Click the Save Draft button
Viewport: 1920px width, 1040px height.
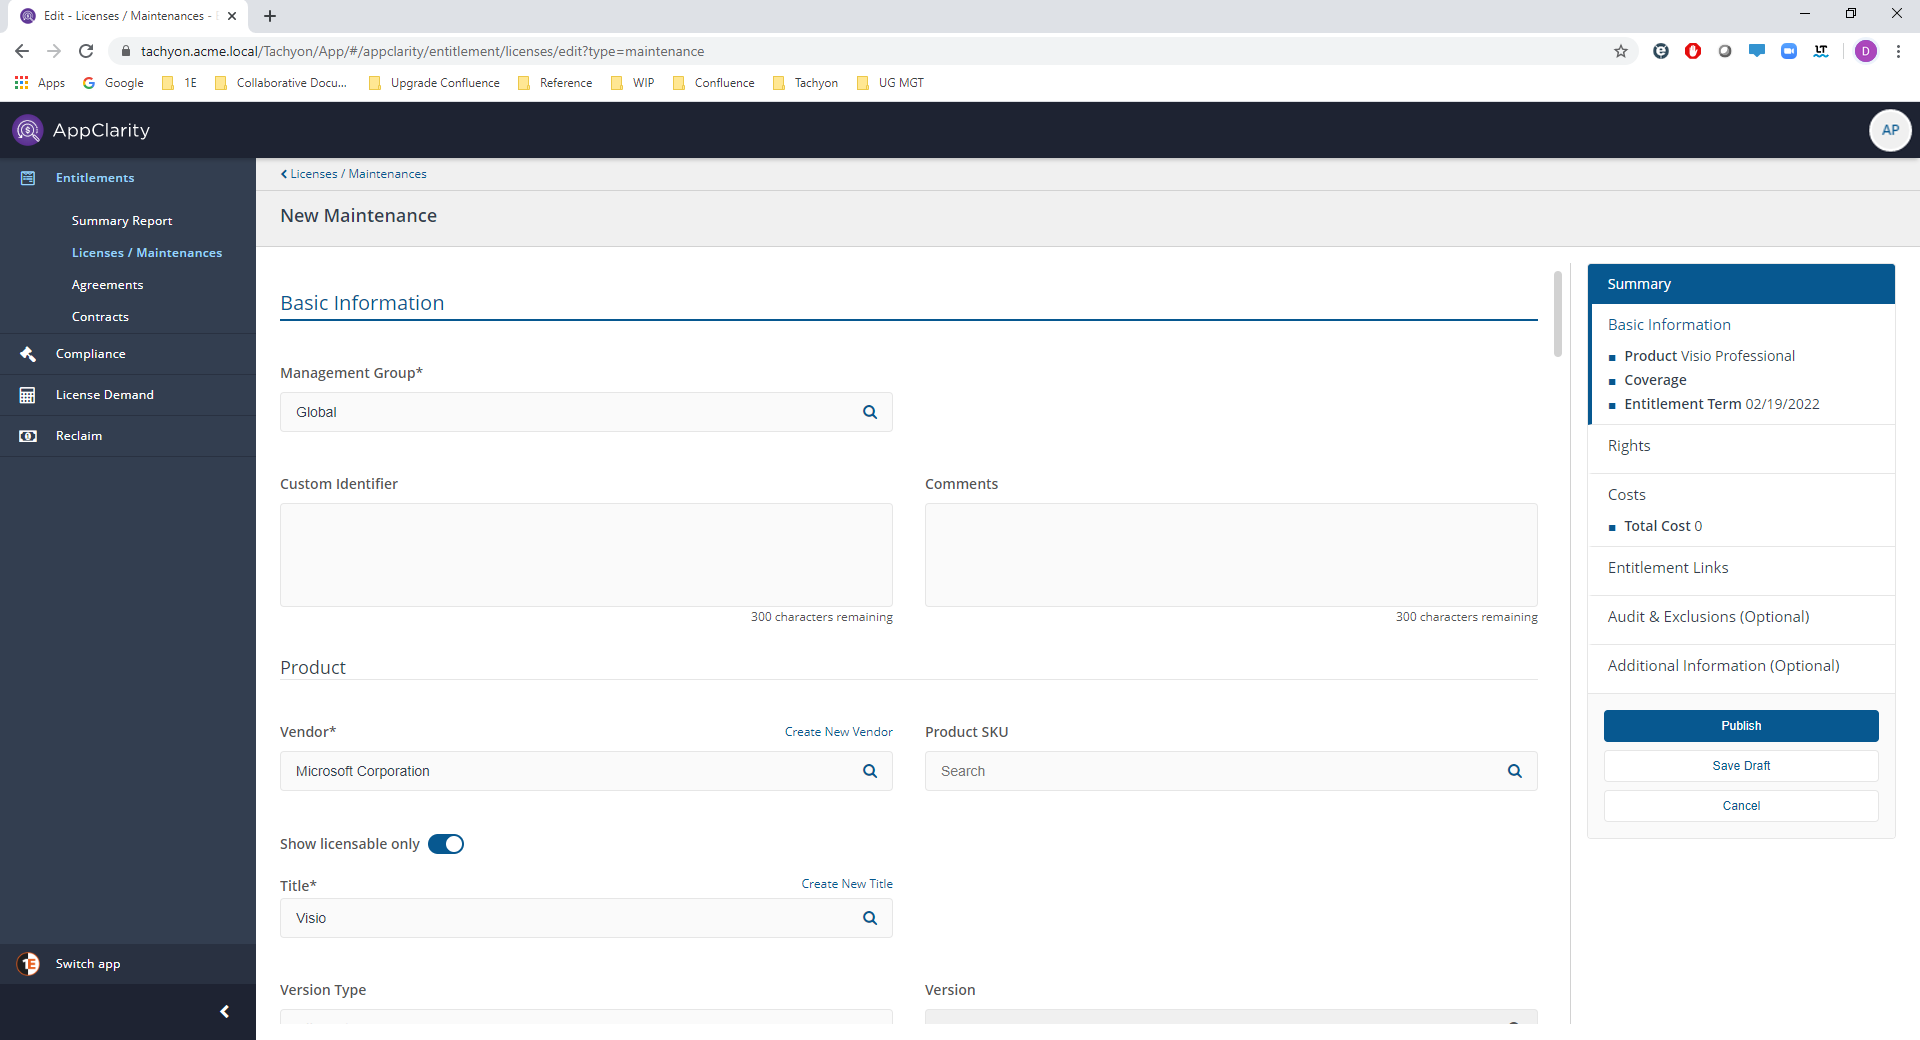click(x=1741, y=766)
